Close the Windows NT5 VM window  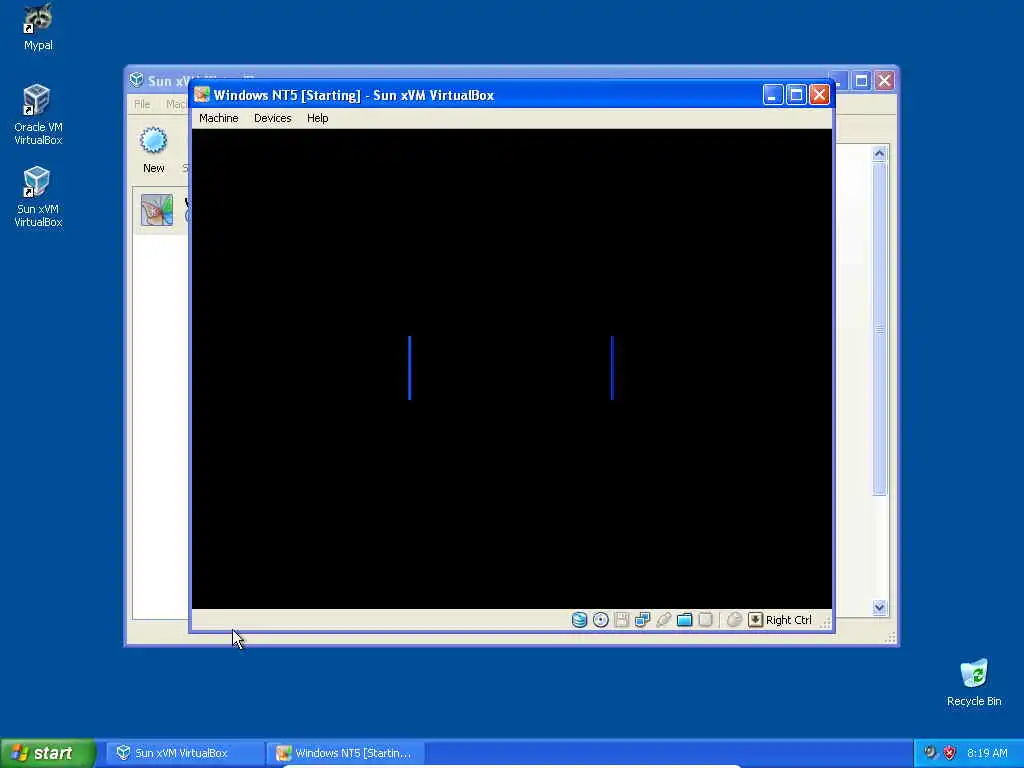819,95
